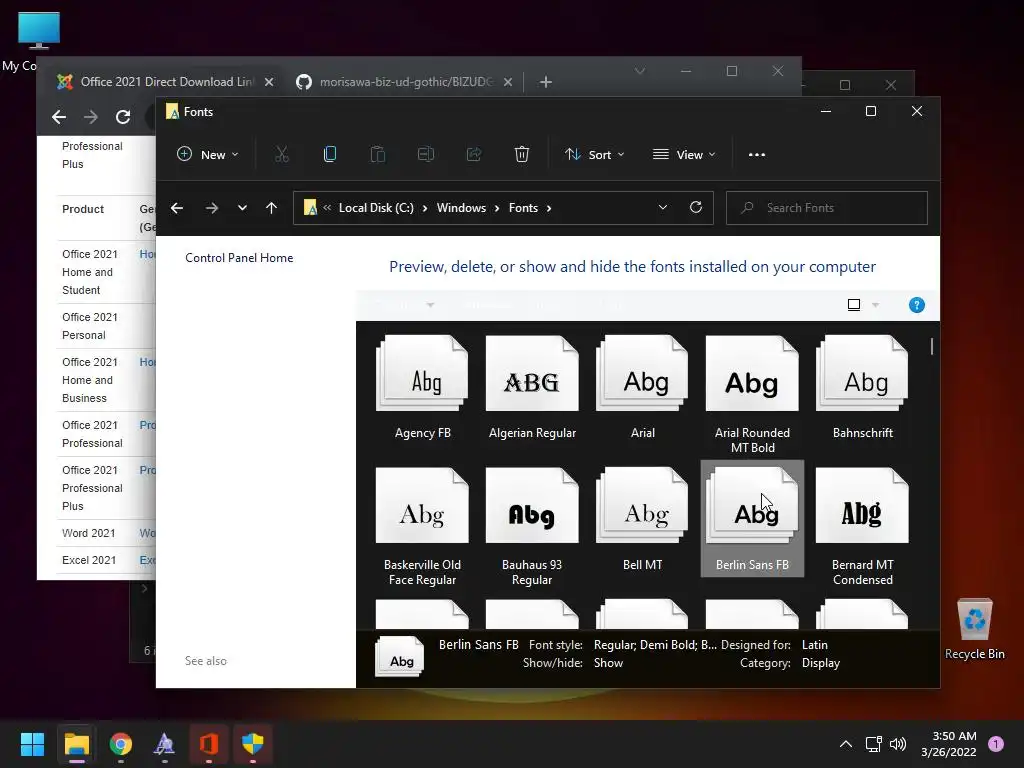This screenshot has width=1024, height=768.
Task: Select Bauhaus 93 Regular font
Action: pos(532,526)
